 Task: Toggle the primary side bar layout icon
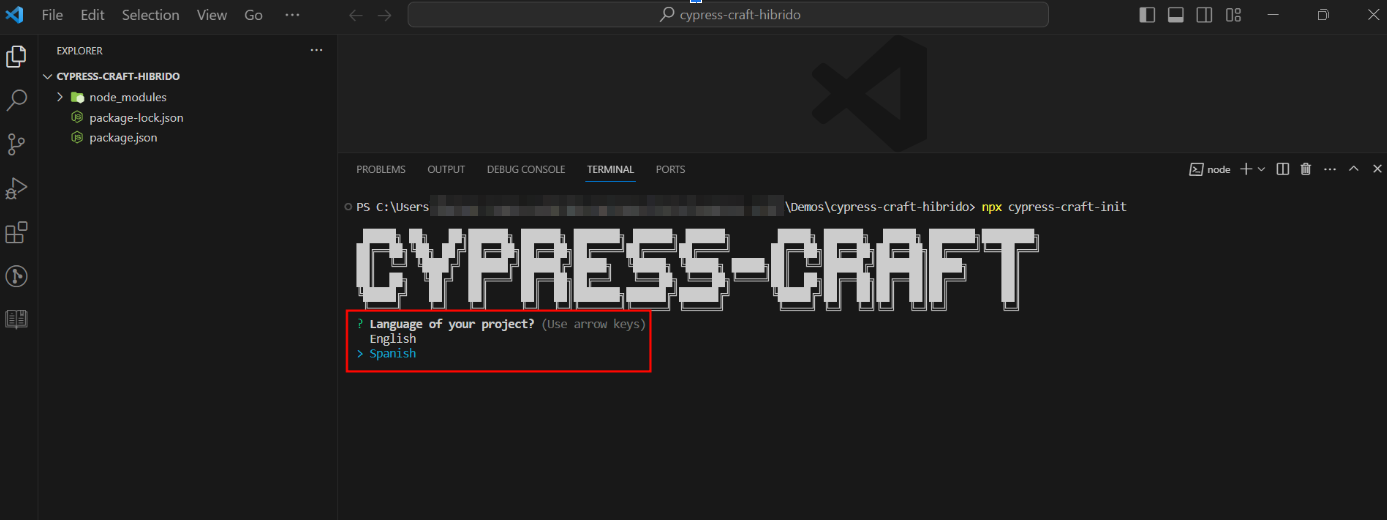point(1147,15)
